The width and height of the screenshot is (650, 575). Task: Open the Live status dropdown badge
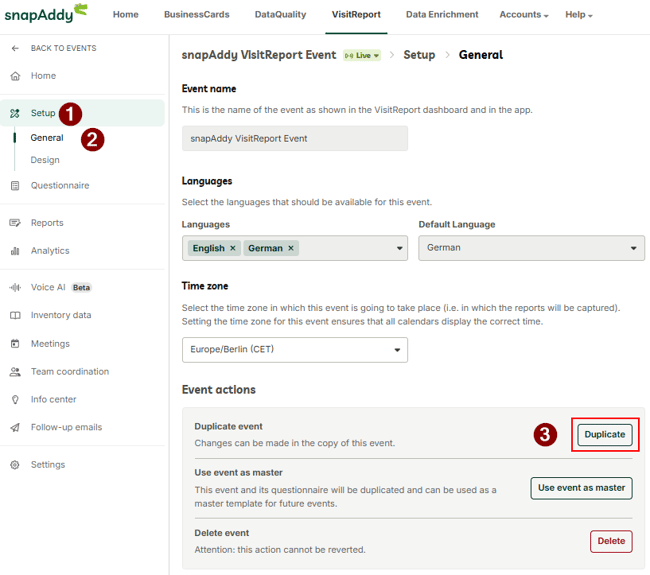click(361, 55)
